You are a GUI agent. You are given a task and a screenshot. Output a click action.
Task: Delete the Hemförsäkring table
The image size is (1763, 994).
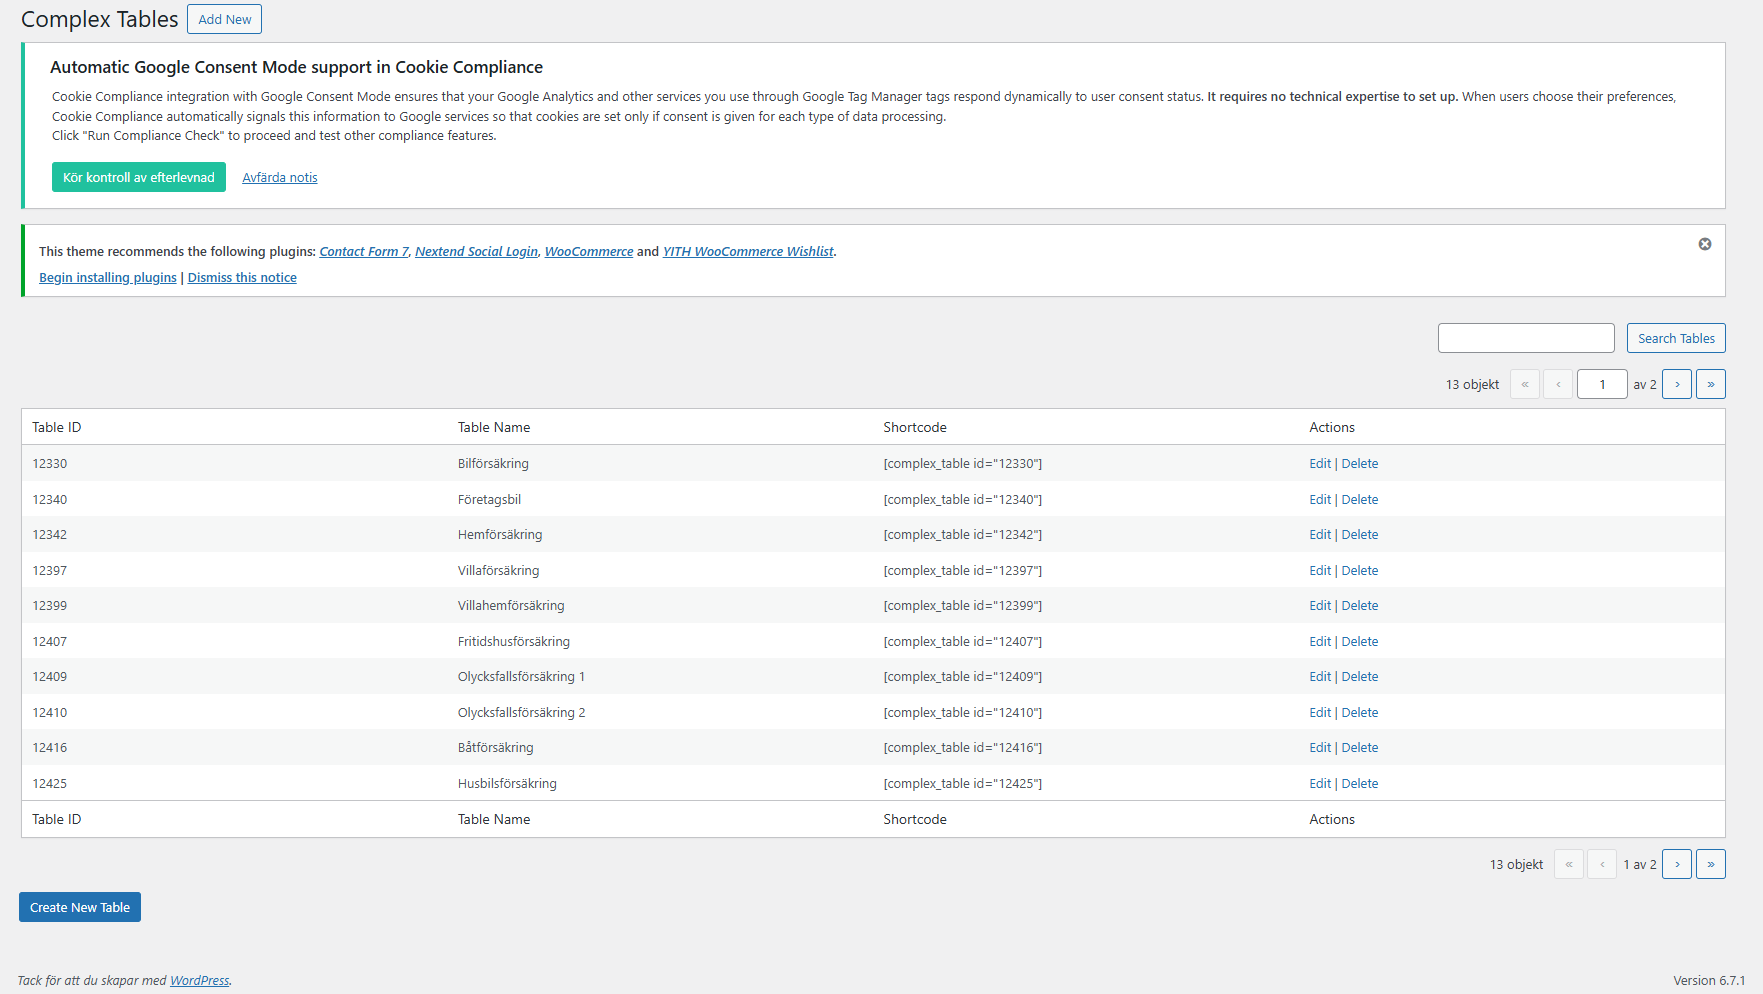click(x=1359, y=535)
